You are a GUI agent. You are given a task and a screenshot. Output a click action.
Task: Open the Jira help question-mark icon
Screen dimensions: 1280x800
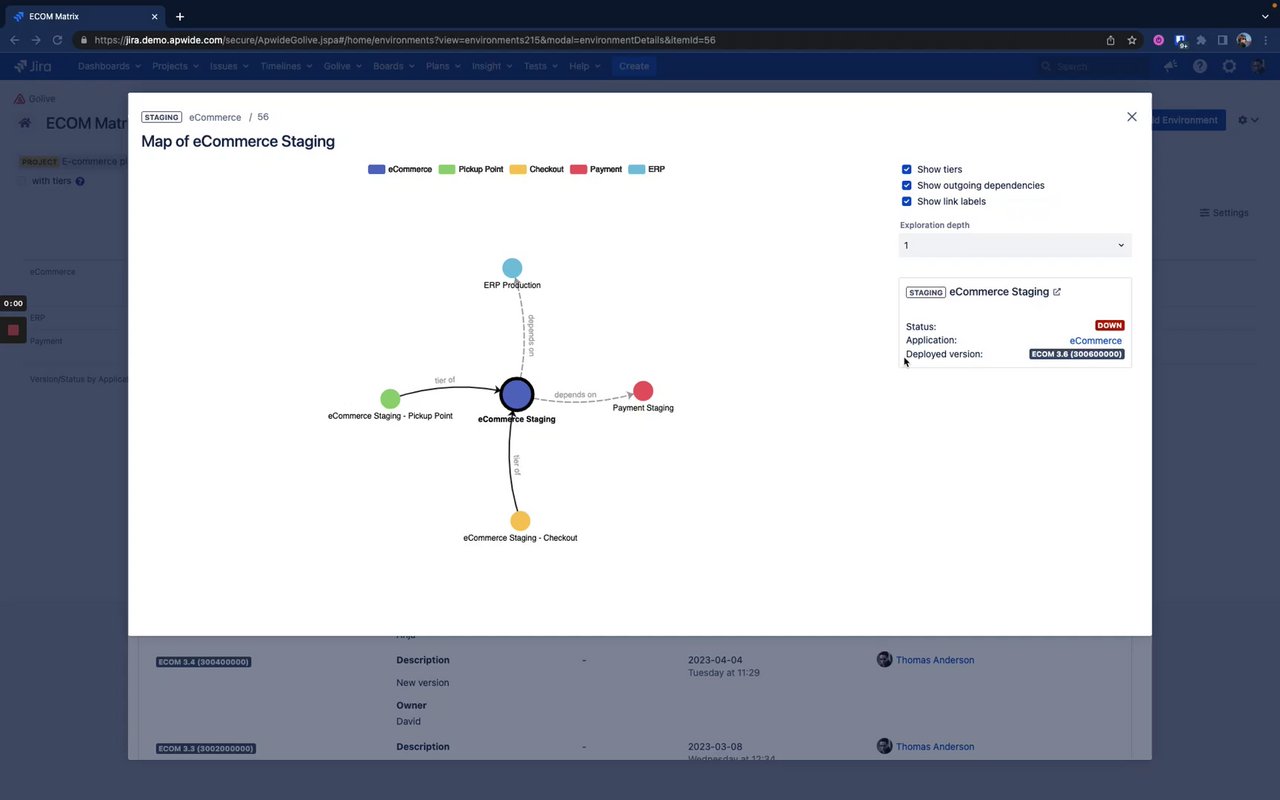click(x=1200, y=66)
